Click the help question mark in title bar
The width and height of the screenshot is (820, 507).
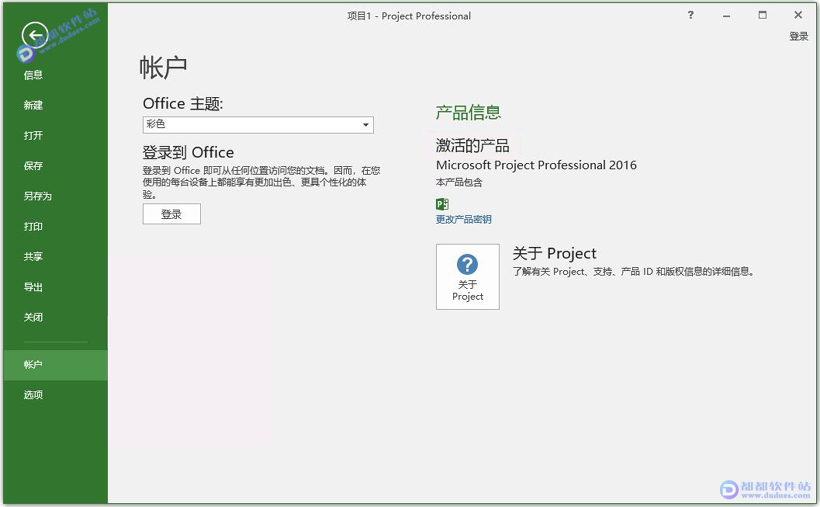tap(690, 15)
